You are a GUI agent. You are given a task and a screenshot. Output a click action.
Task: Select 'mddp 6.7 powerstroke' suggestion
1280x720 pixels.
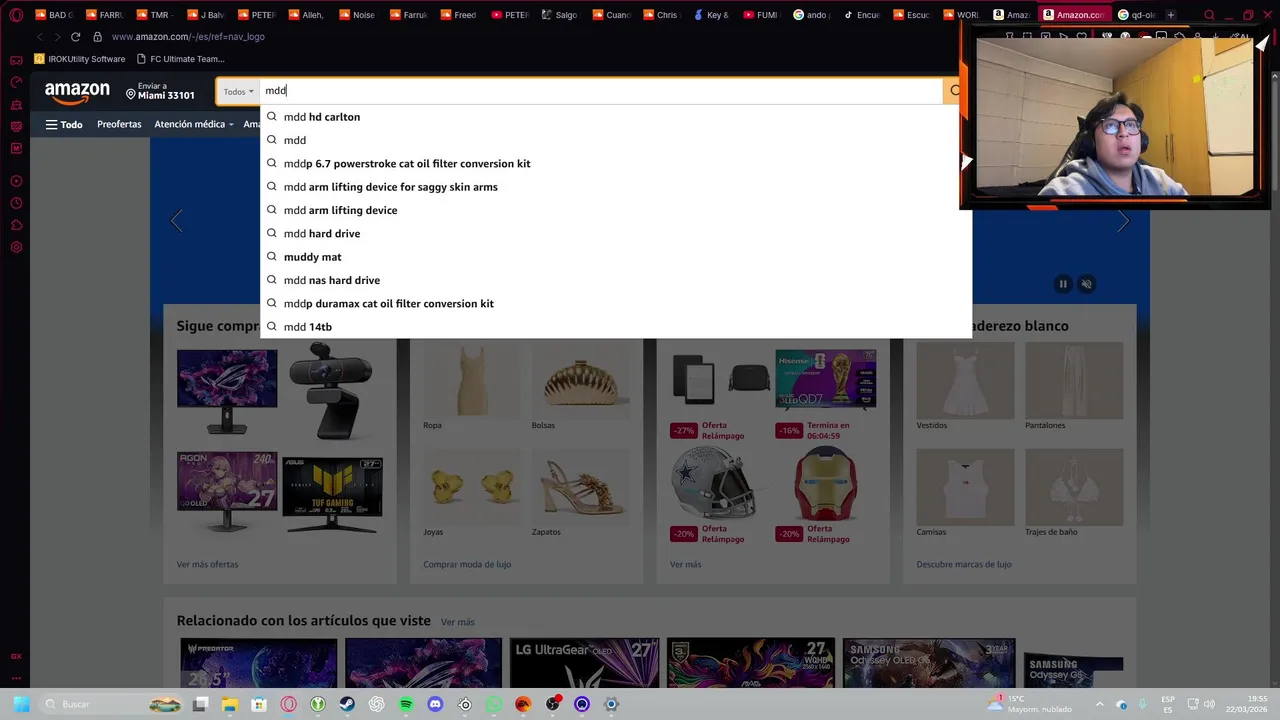(615, 163)
